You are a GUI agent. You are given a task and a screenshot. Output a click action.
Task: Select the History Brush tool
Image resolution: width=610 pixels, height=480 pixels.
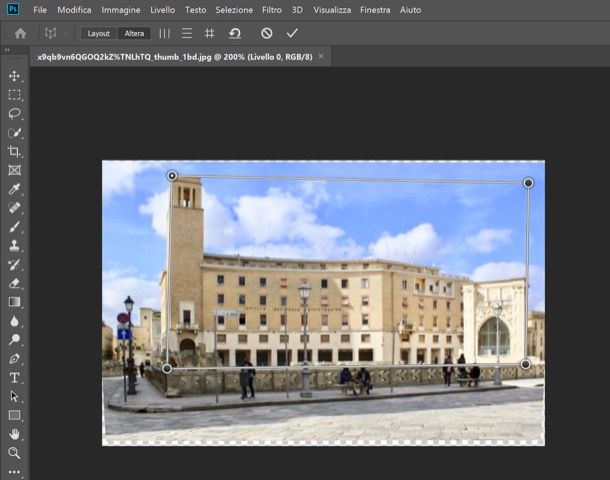pos(14,265)
